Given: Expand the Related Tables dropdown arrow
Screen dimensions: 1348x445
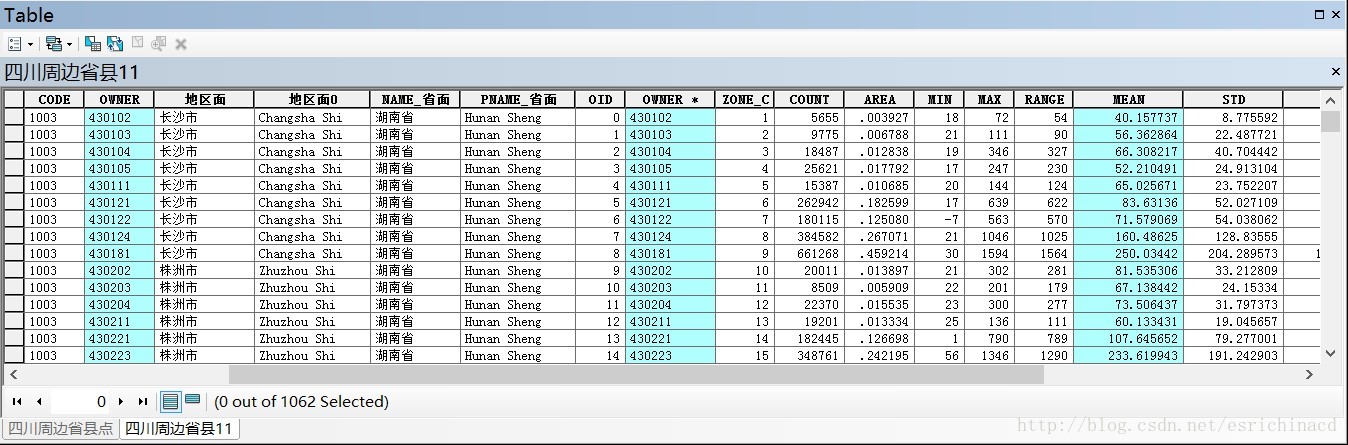Looking at the screenshot, I should (69, 44).
